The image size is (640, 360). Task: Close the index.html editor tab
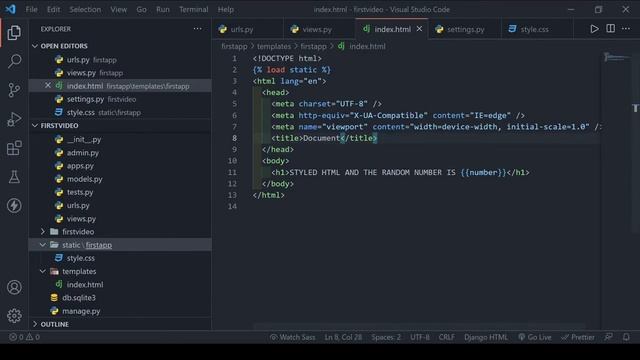click(419, 29)
